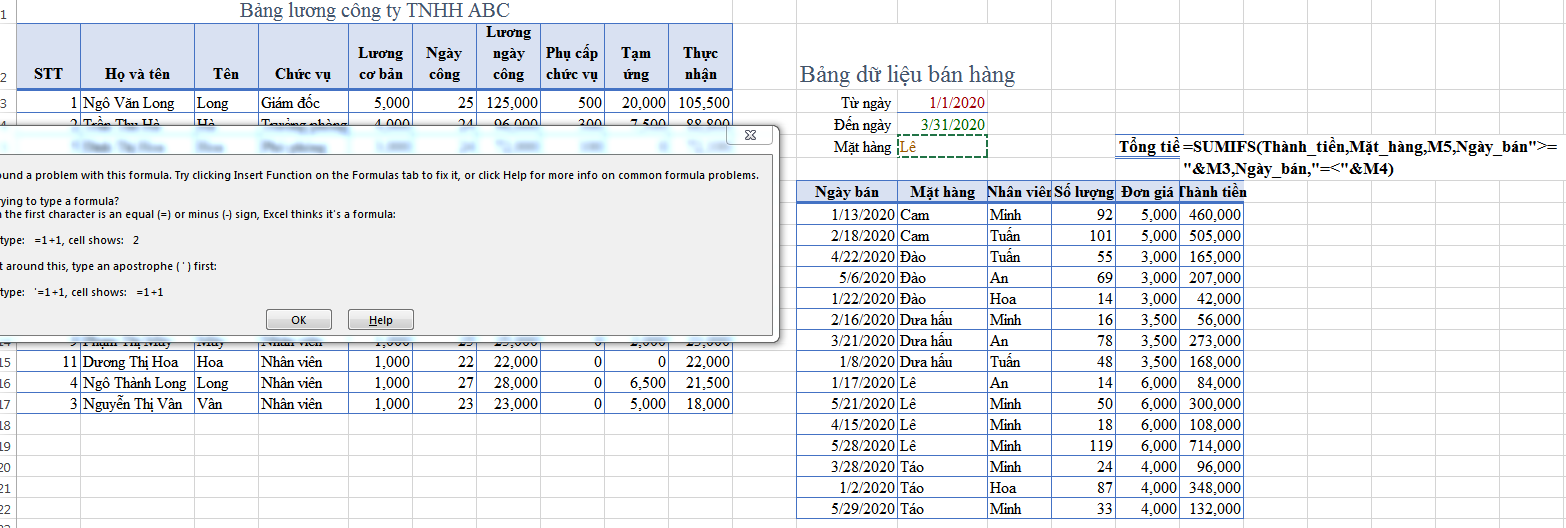
Task: Select the Nhân viên column header cell
Action: (1018, 192)
